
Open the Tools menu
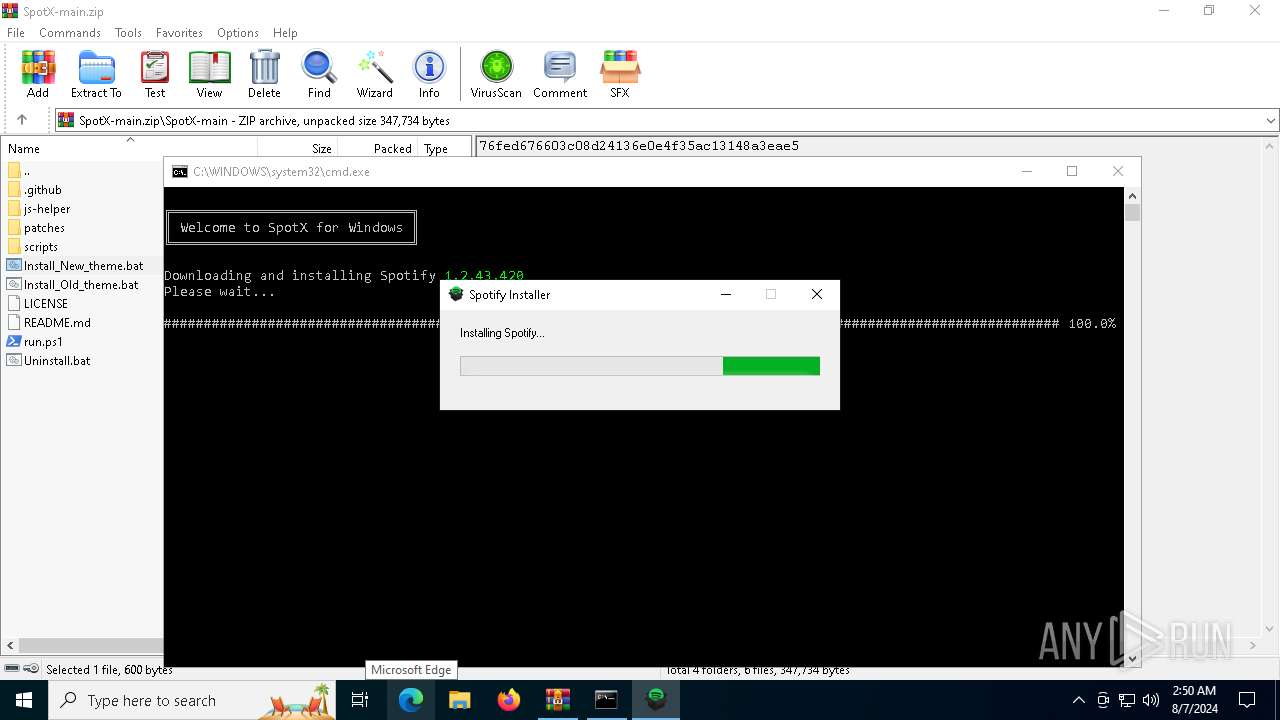coord(128,33)
